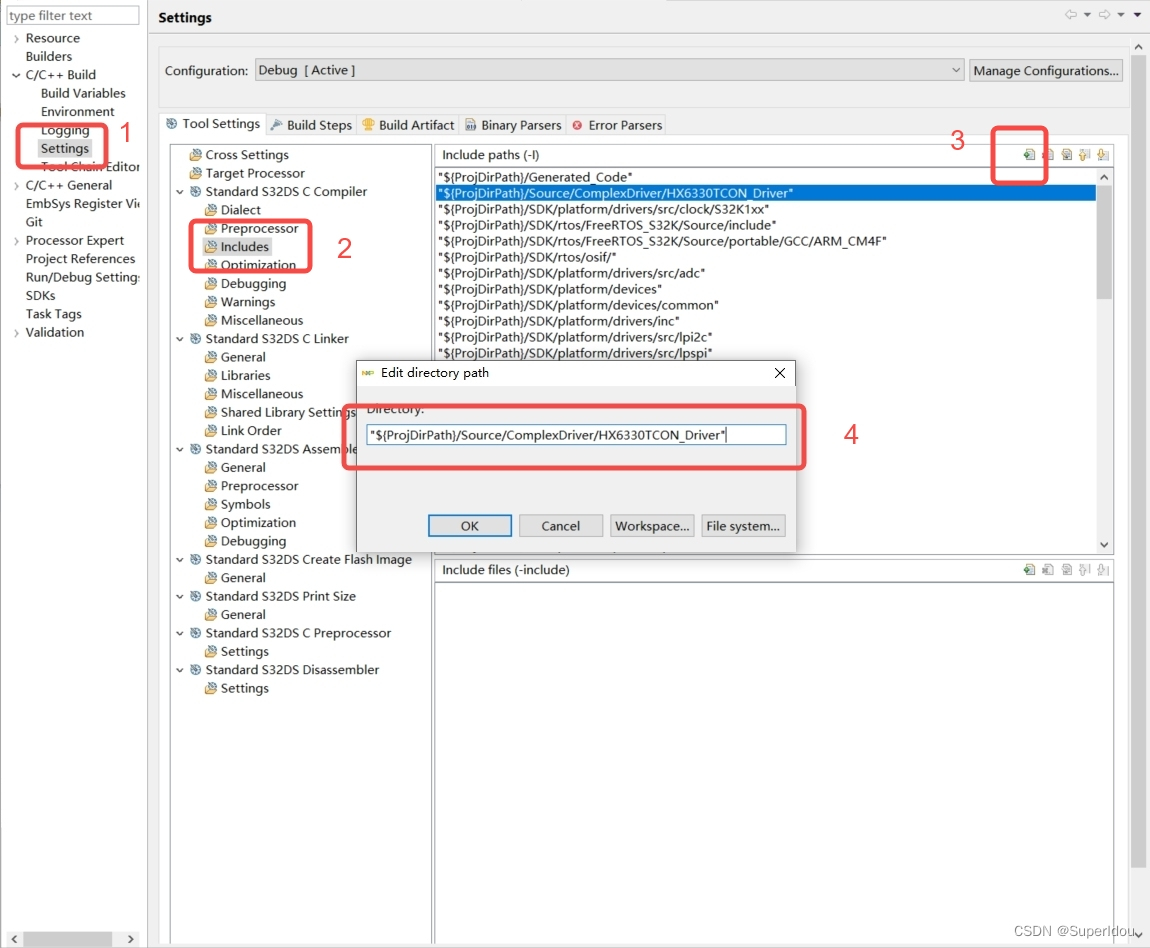Open Manage Configurations dialog
The height and width of the screenshot is (948, 1150).
point(1045,70)
